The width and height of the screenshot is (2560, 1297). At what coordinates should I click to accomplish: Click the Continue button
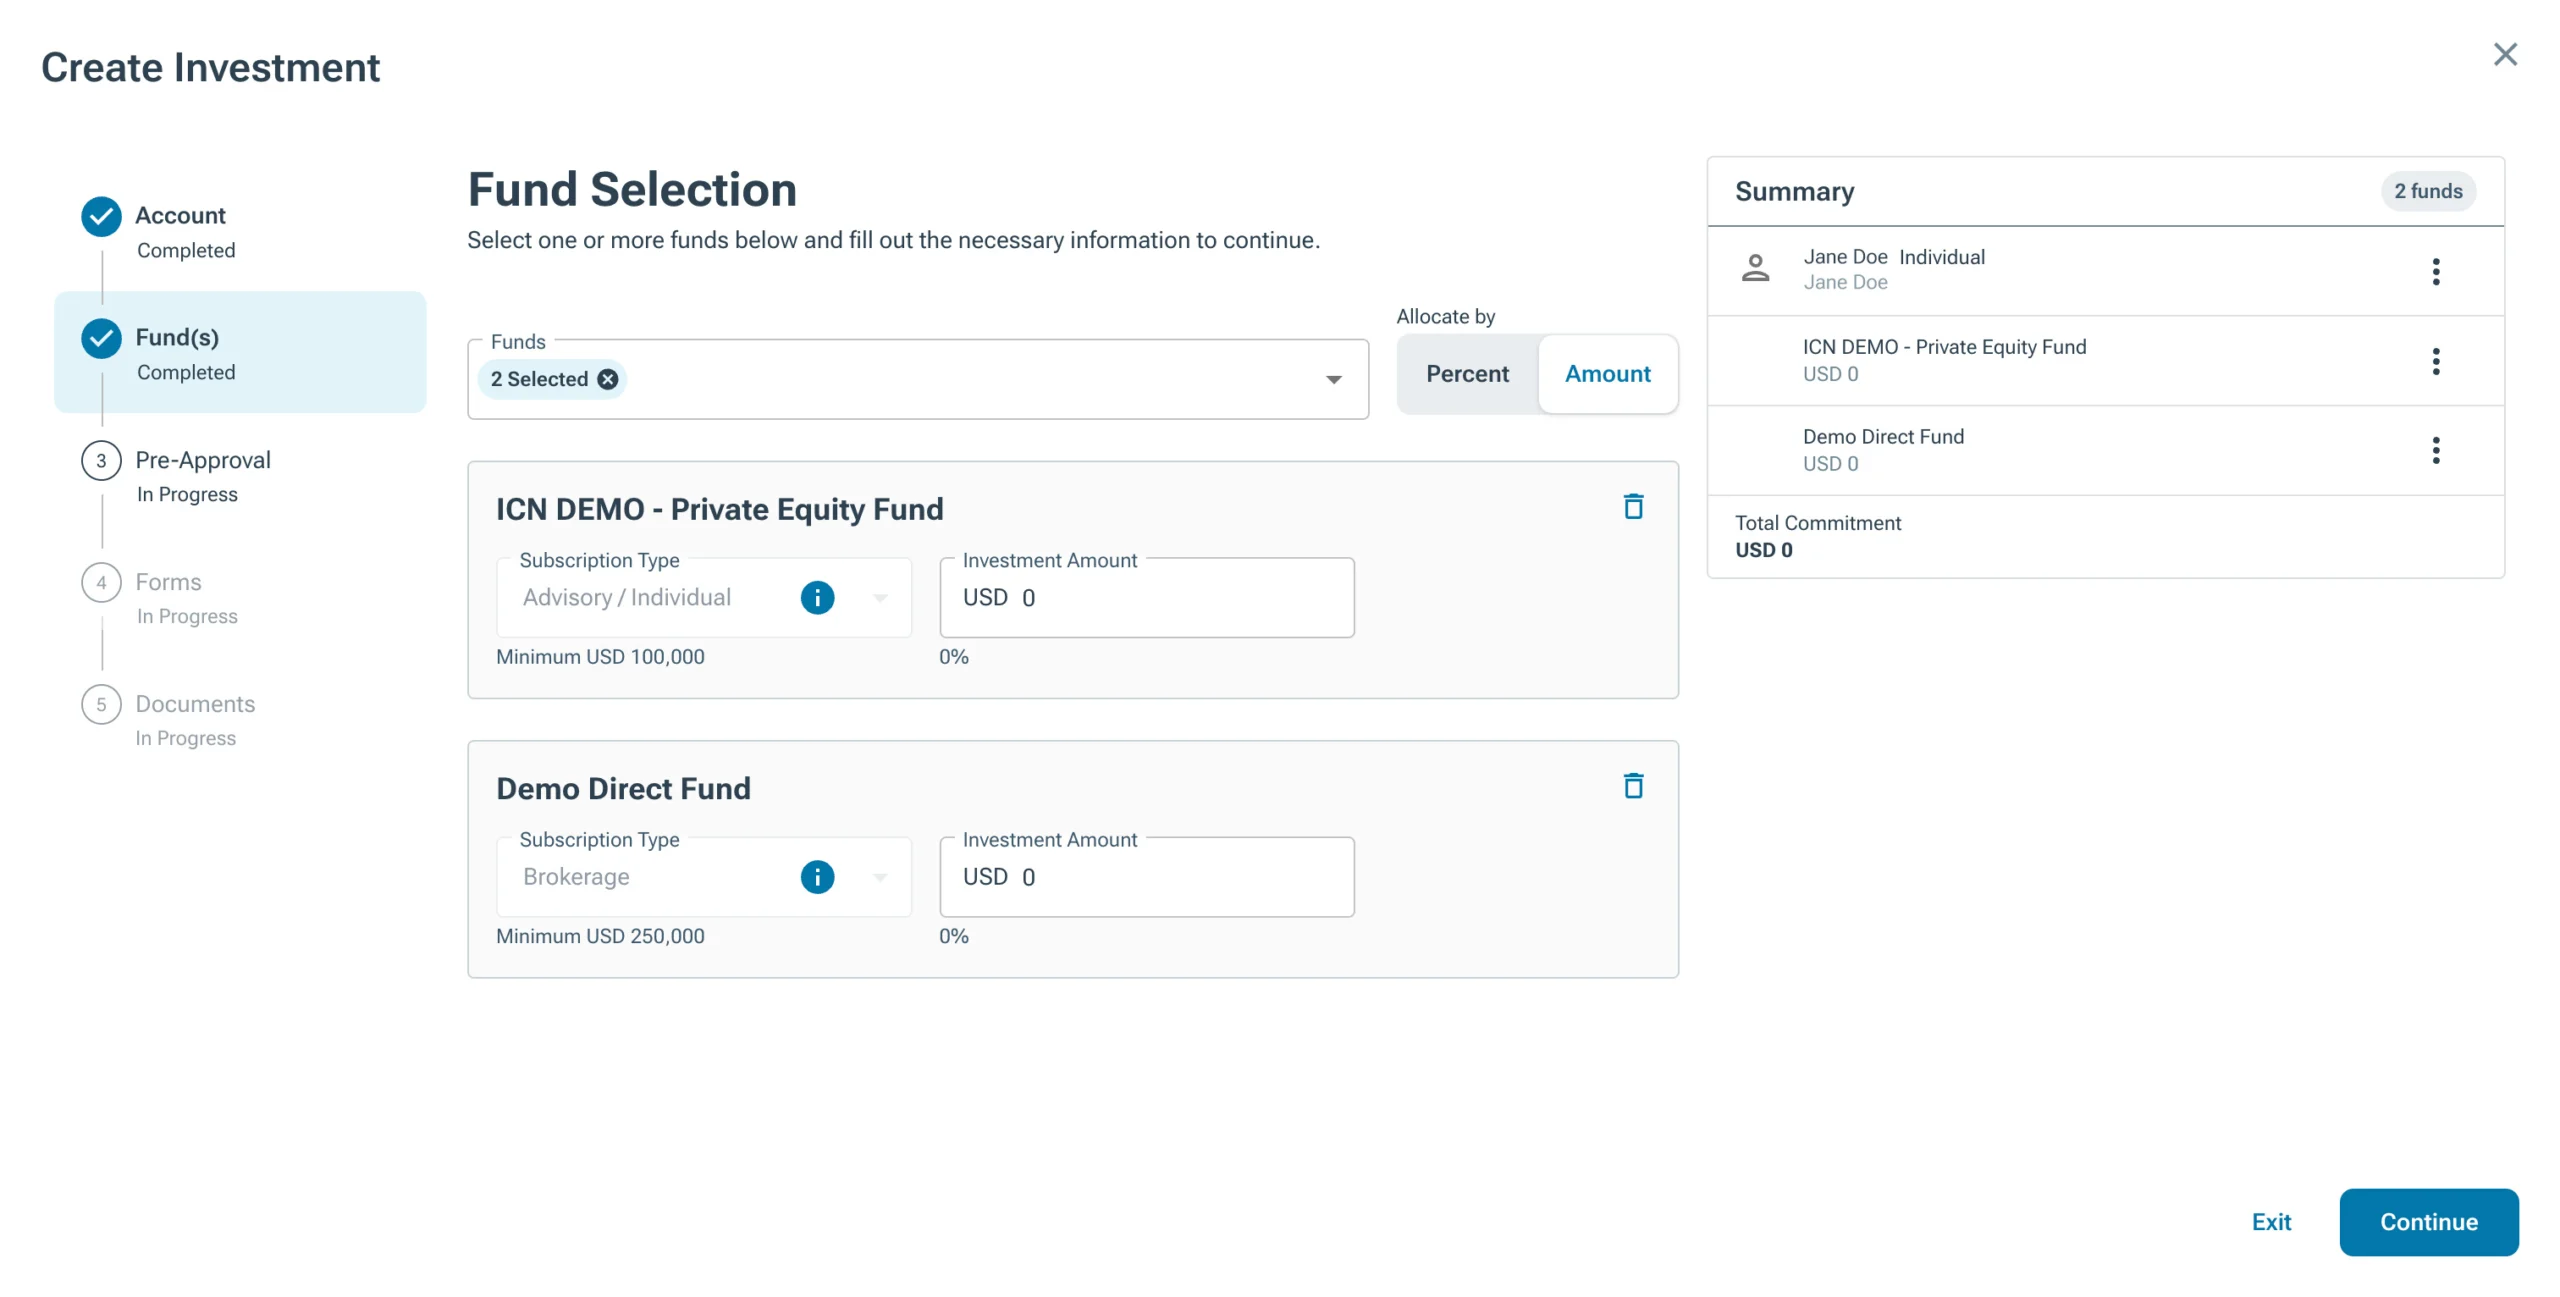(x=2429, y=1222)
